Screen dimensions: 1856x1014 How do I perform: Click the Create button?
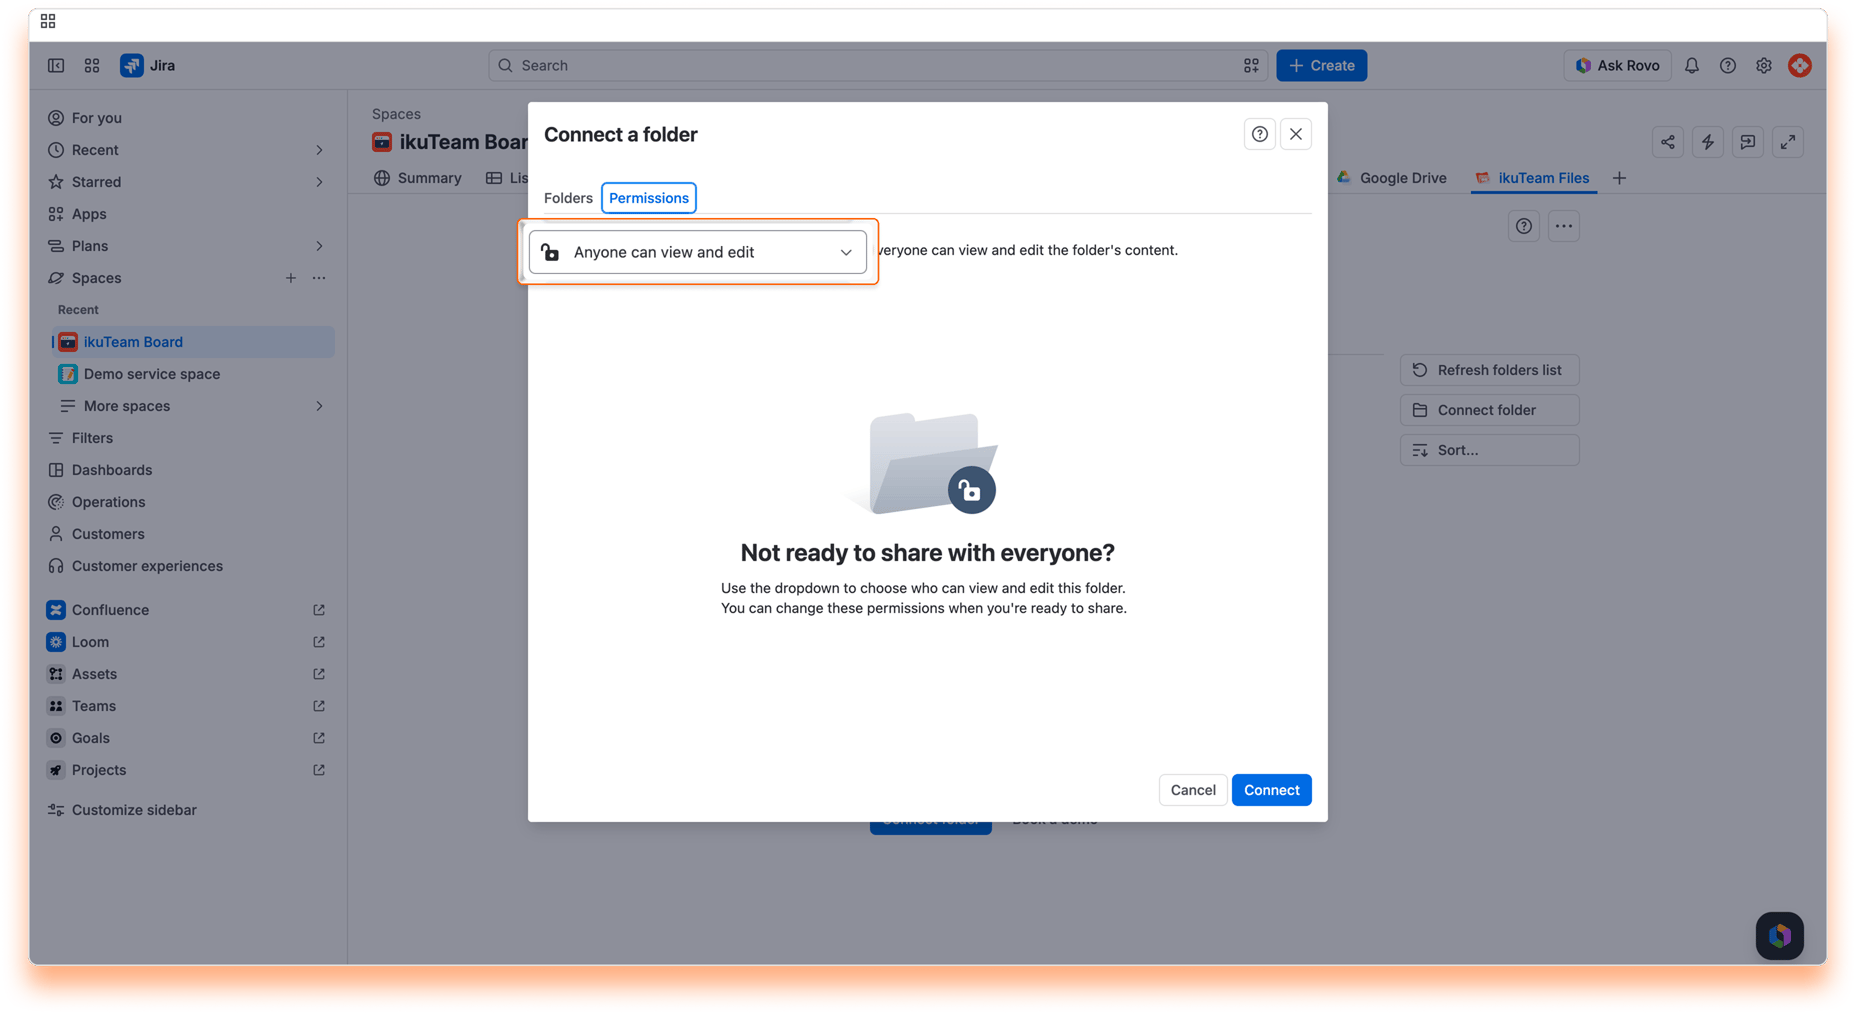click(1322, 65)
